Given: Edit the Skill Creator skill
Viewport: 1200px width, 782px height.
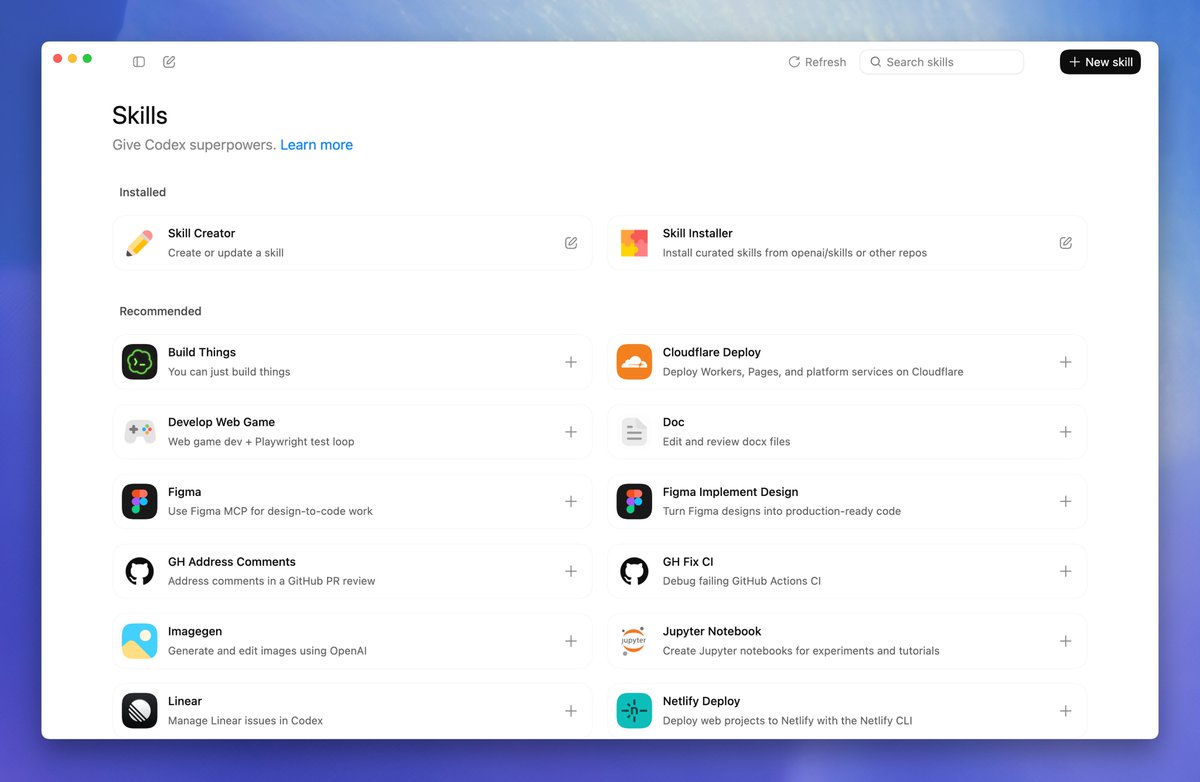Looking at the screenshot, I should (571, 243).
